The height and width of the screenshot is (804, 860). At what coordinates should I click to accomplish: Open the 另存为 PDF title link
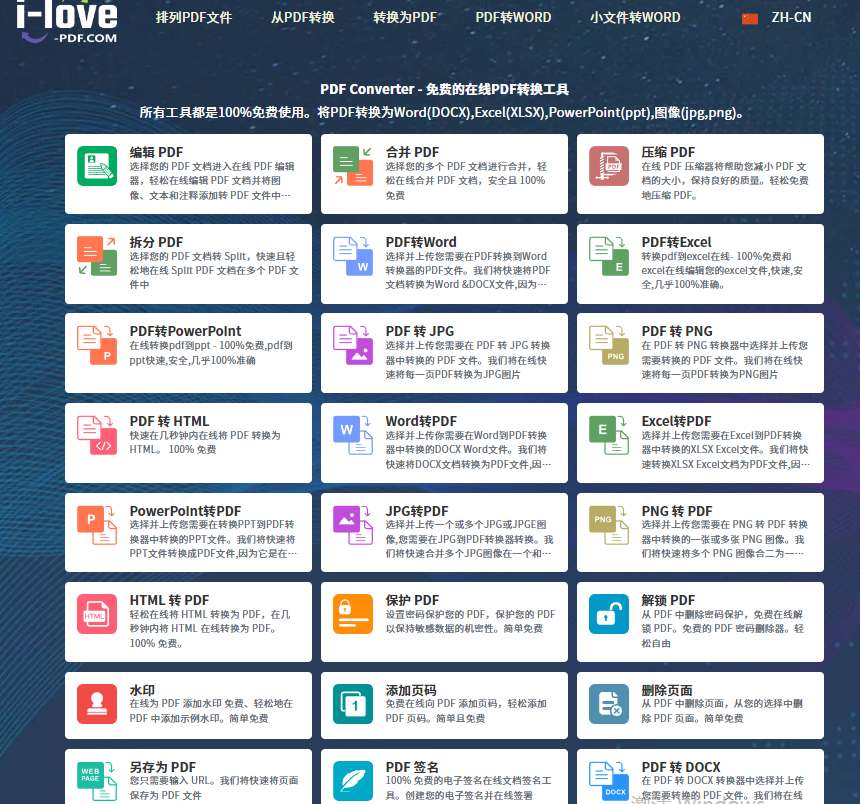coord(162,767)
